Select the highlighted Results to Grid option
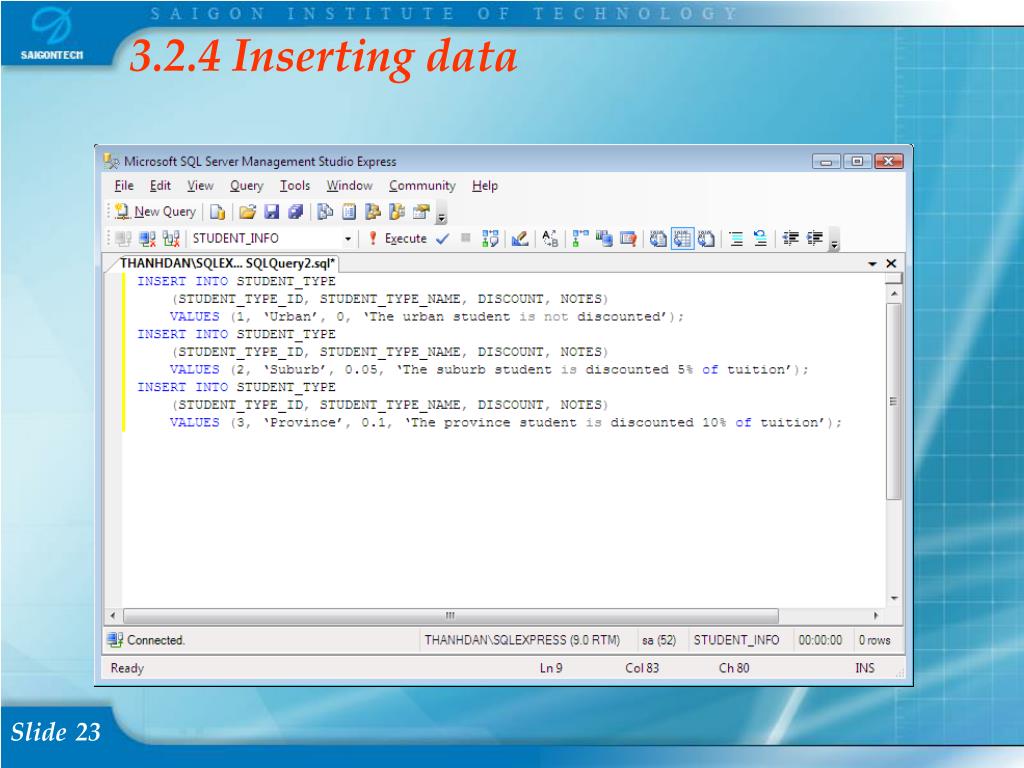Screen dimensions: 1024x768 [x=682, y=238]
